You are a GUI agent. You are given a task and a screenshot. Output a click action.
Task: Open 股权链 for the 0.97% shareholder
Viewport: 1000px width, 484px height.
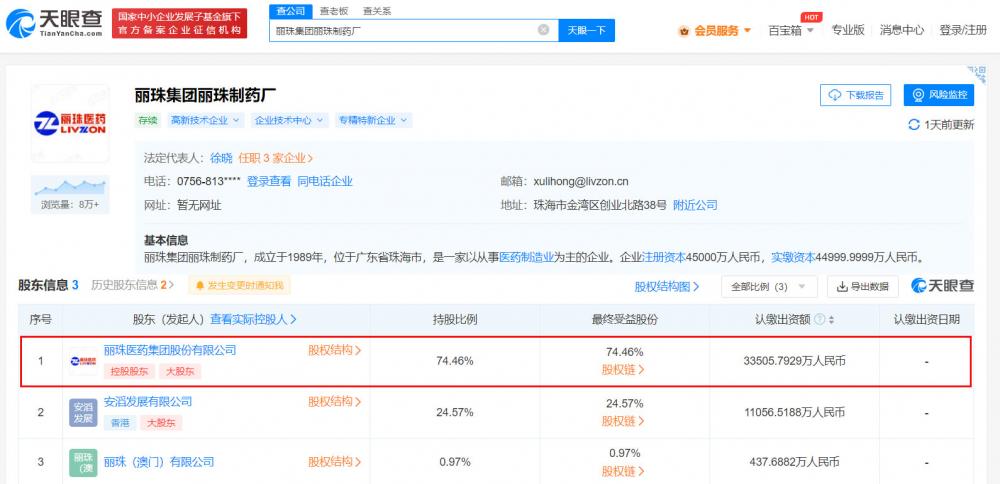pyautogui.click(x=623, y=471)
